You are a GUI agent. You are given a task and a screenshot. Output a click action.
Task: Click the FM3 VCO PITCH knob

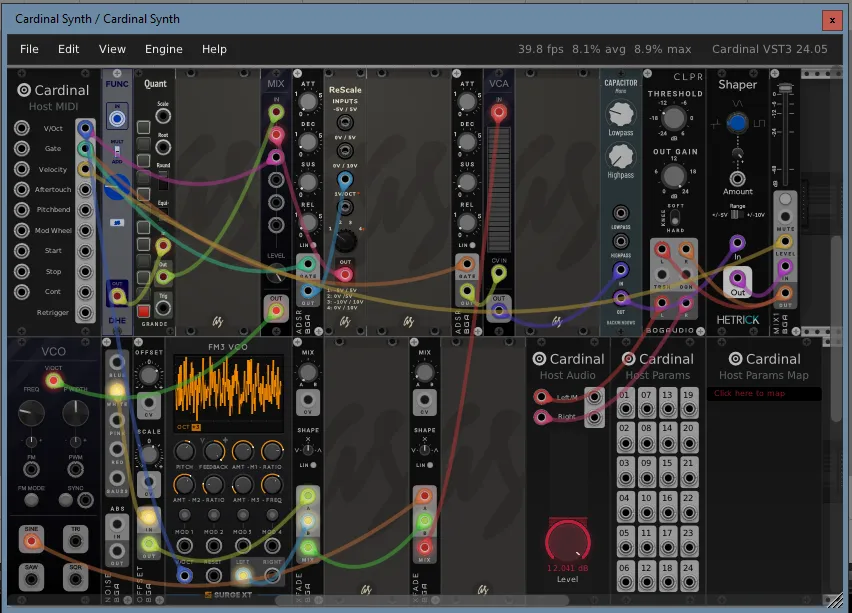coord(184,451)
